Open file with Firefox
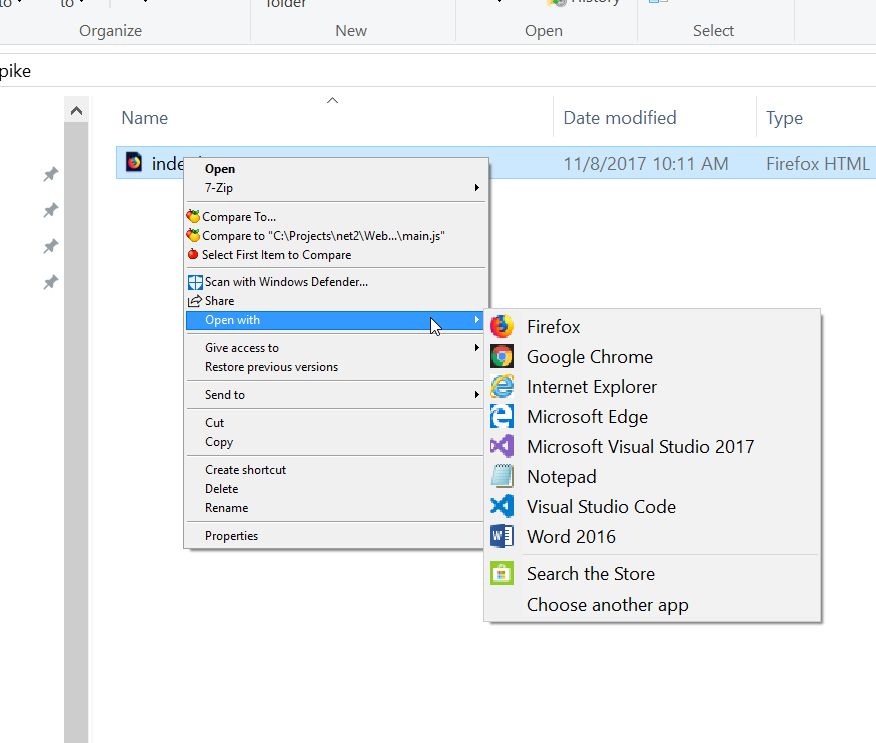This screenshot has width=876, height=743. [652, 326]
